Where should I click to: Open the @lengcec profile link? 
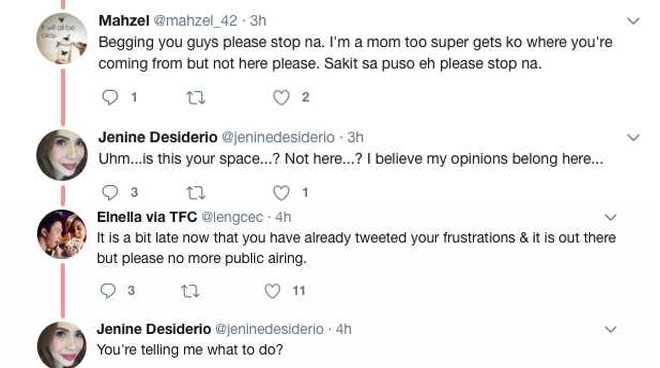(232, 217)
